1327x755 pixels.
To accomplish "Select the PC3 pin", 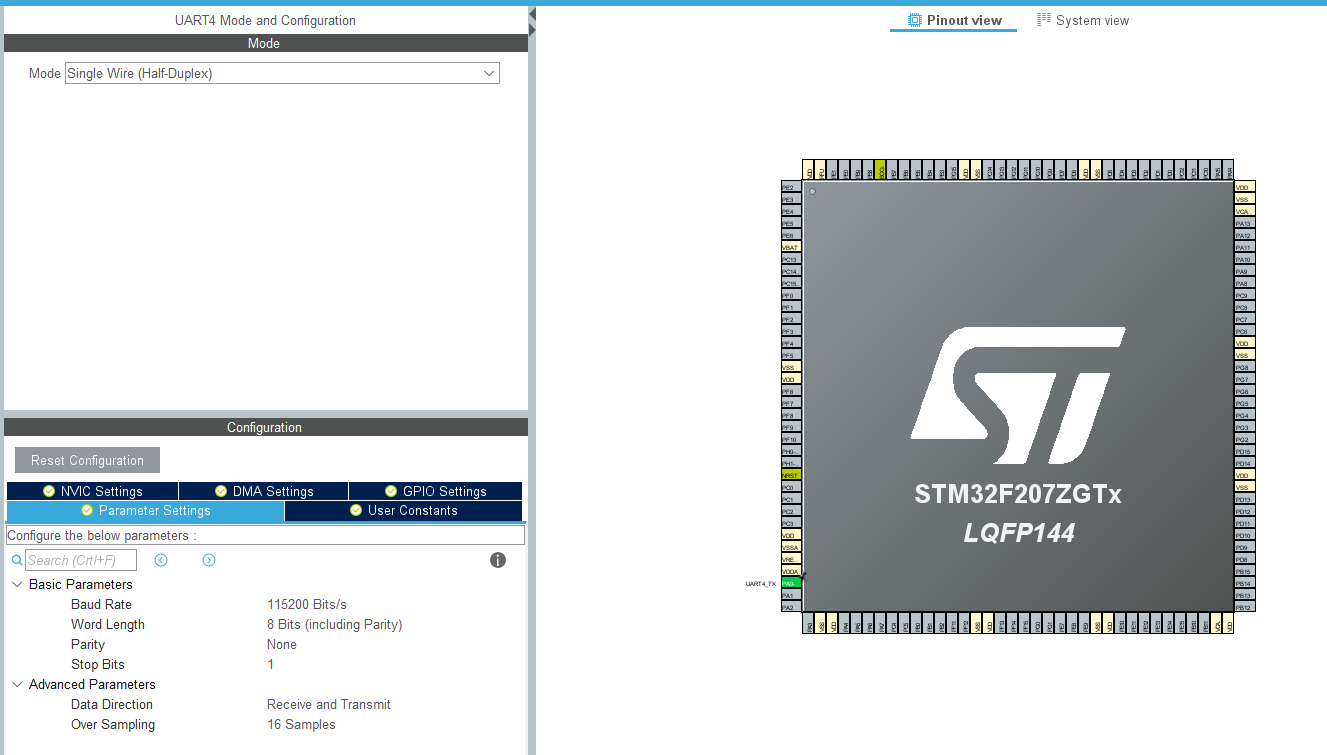I will [791, 523].
